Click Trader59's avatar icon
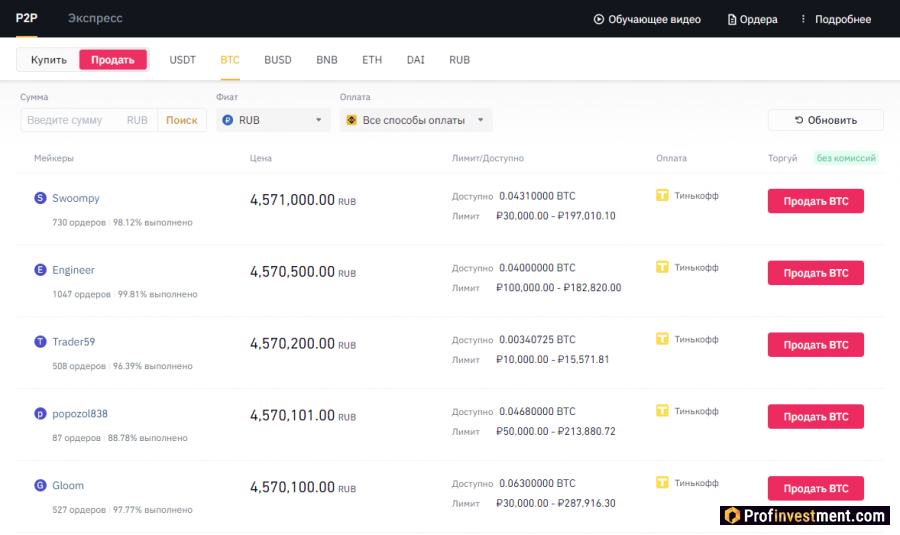 coord(40,342)
